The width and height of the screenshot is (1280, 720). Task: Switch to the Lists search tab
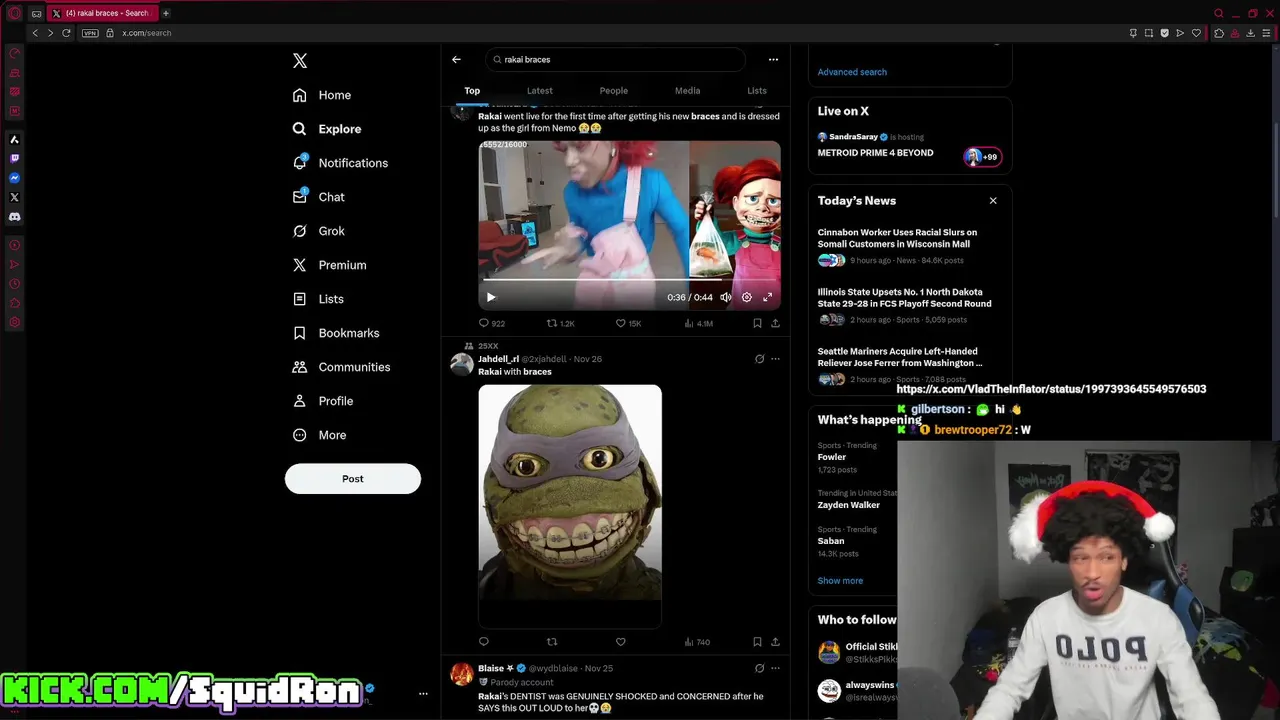[x=757, y=91]
